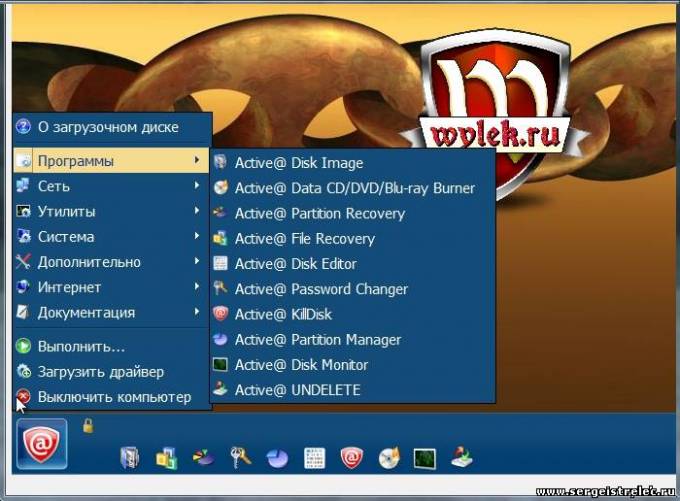Click the Password Changer icon in submenu
This screenshot has height=501, width=680.
pyautogui.click(x=220, y=288)
